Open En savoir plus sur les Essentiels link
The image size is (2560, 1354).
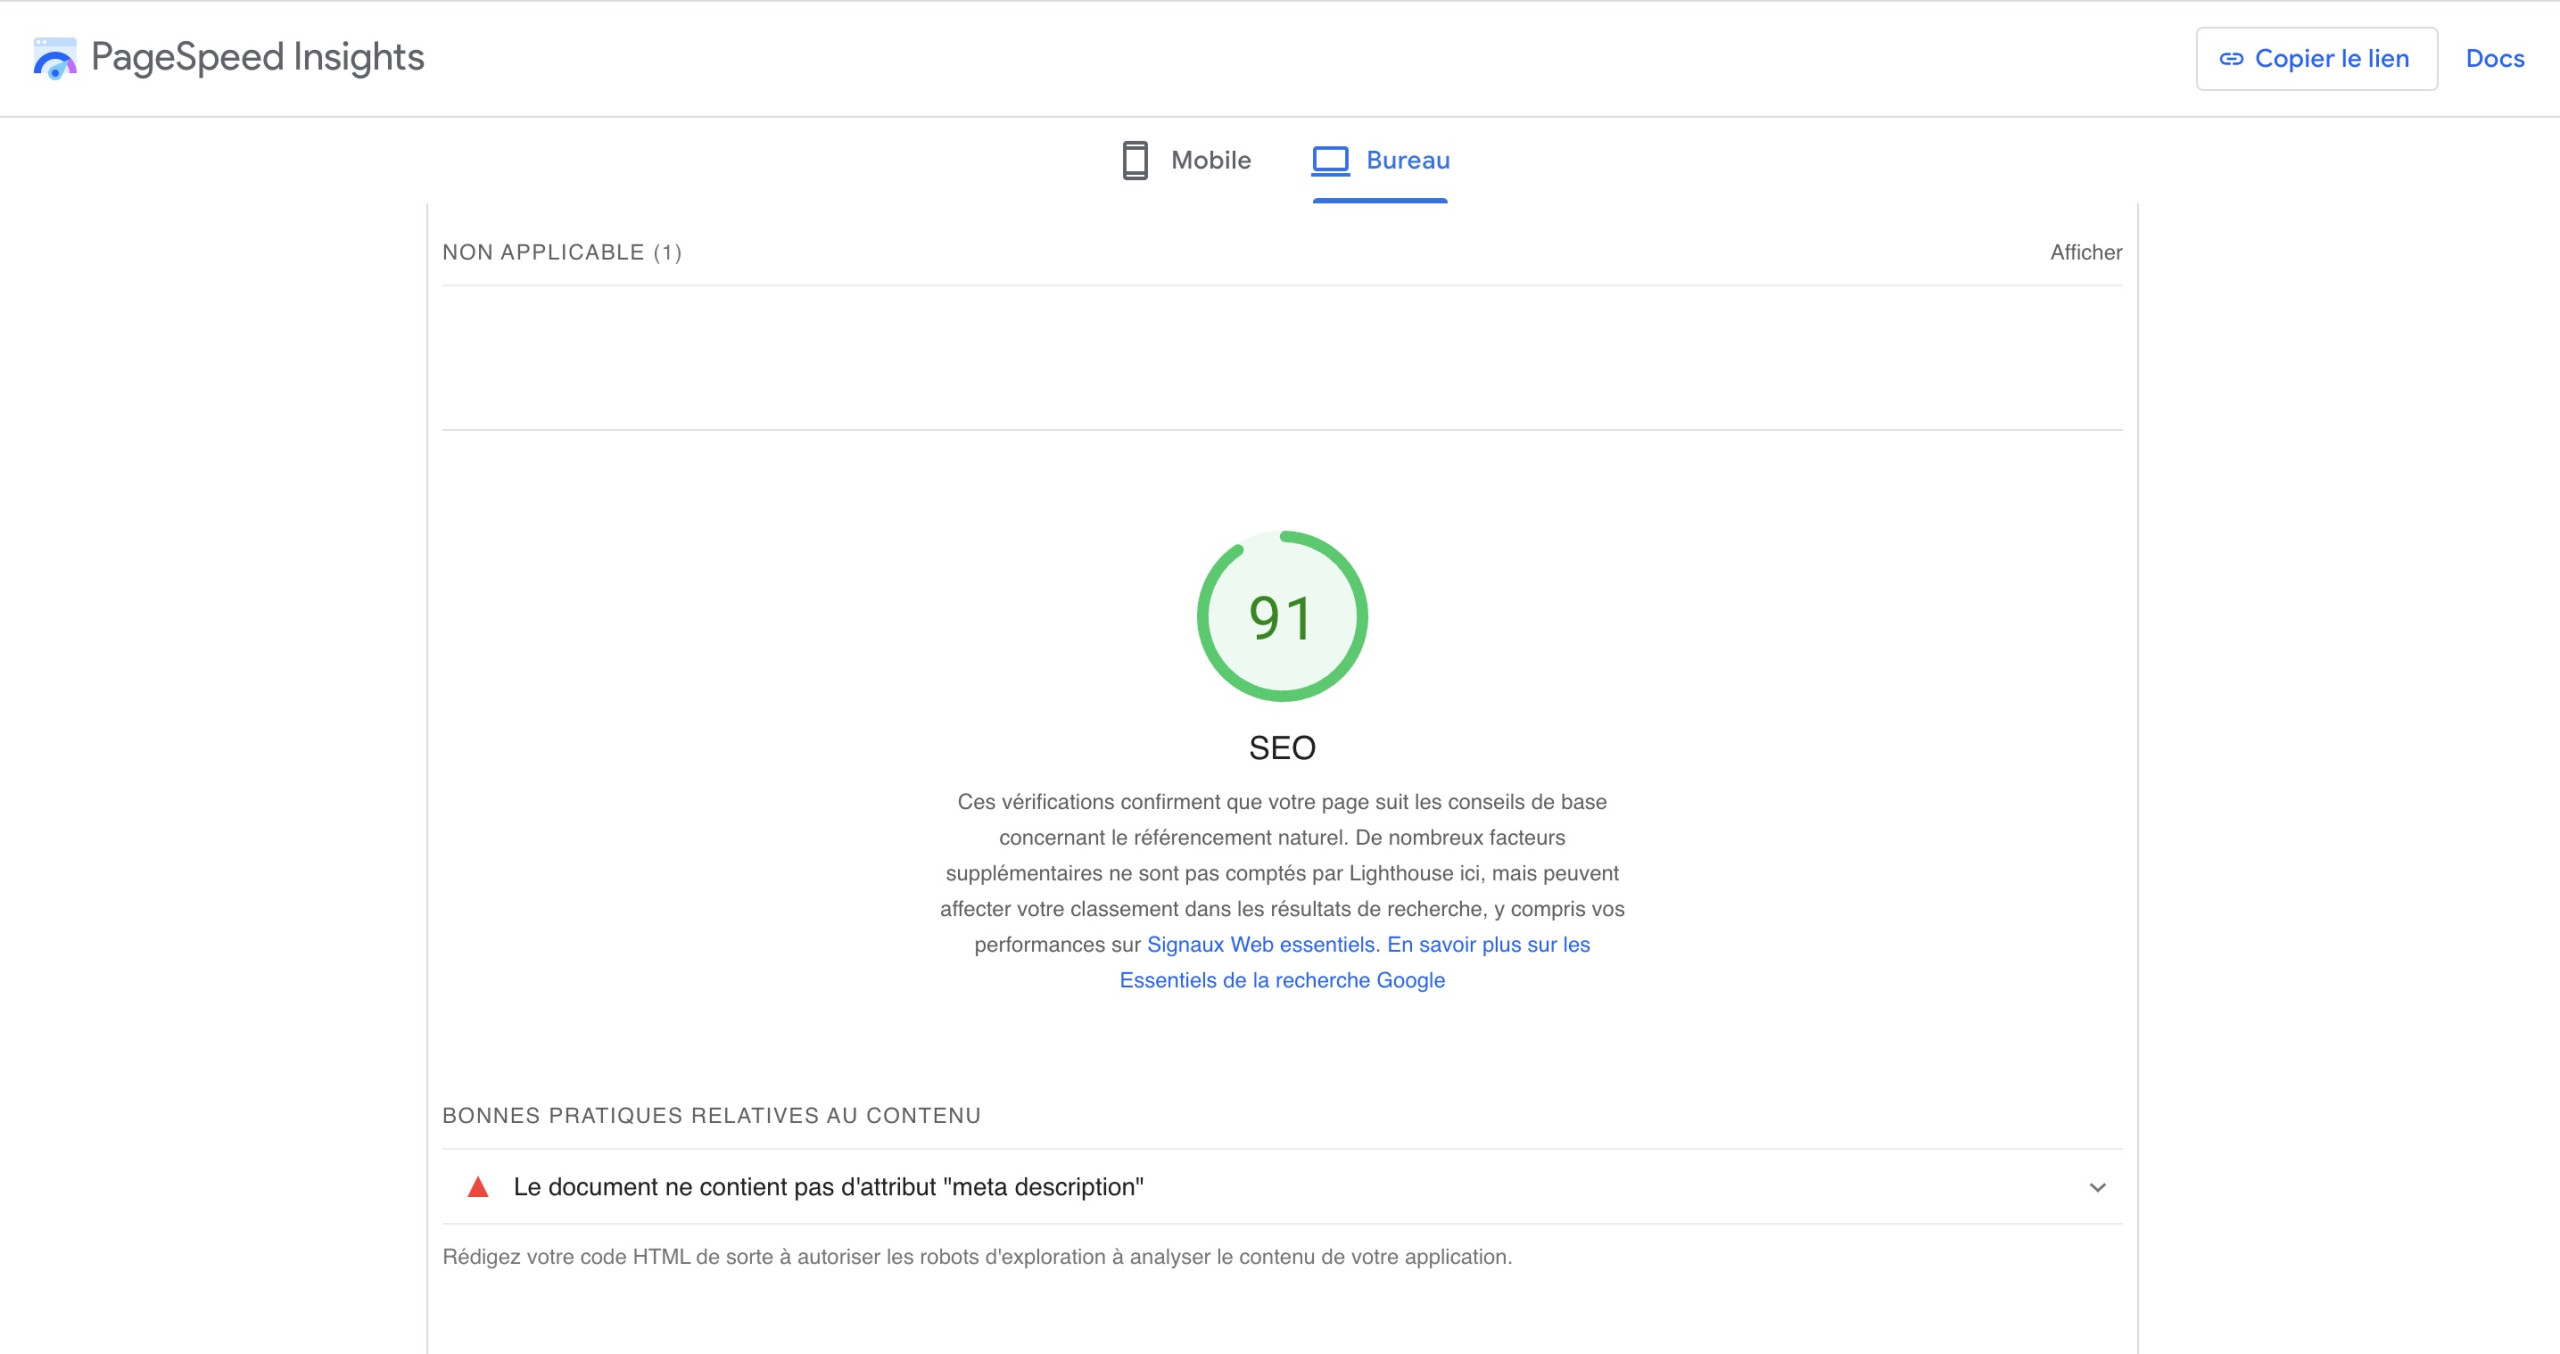click(1354, 962)
